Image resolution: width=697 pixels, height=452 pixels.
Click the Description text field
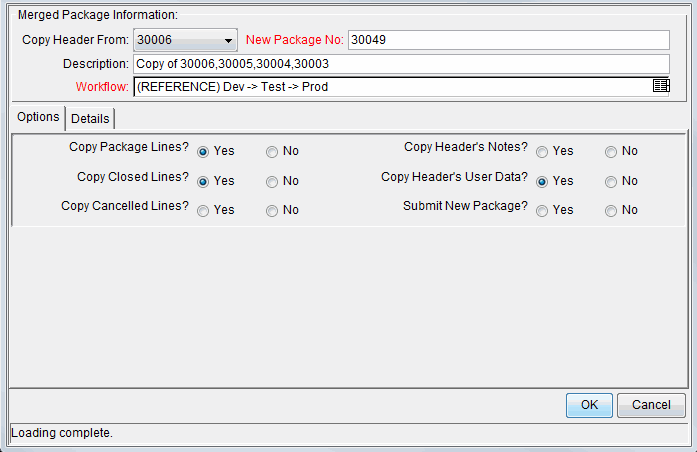pos(400,63)
